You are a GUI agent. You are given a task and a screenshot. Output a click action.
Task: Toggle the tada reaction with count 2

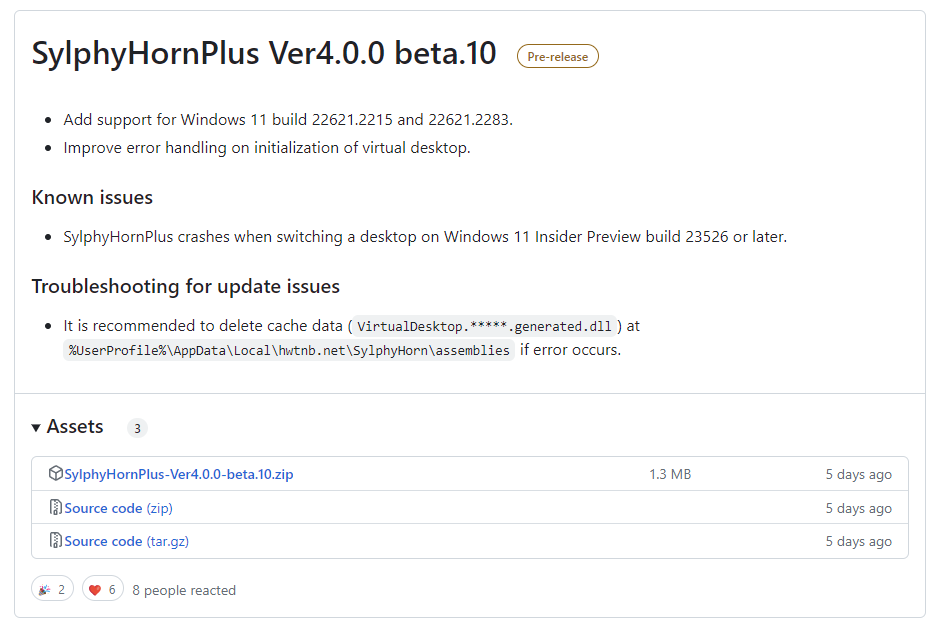(53, 589)
